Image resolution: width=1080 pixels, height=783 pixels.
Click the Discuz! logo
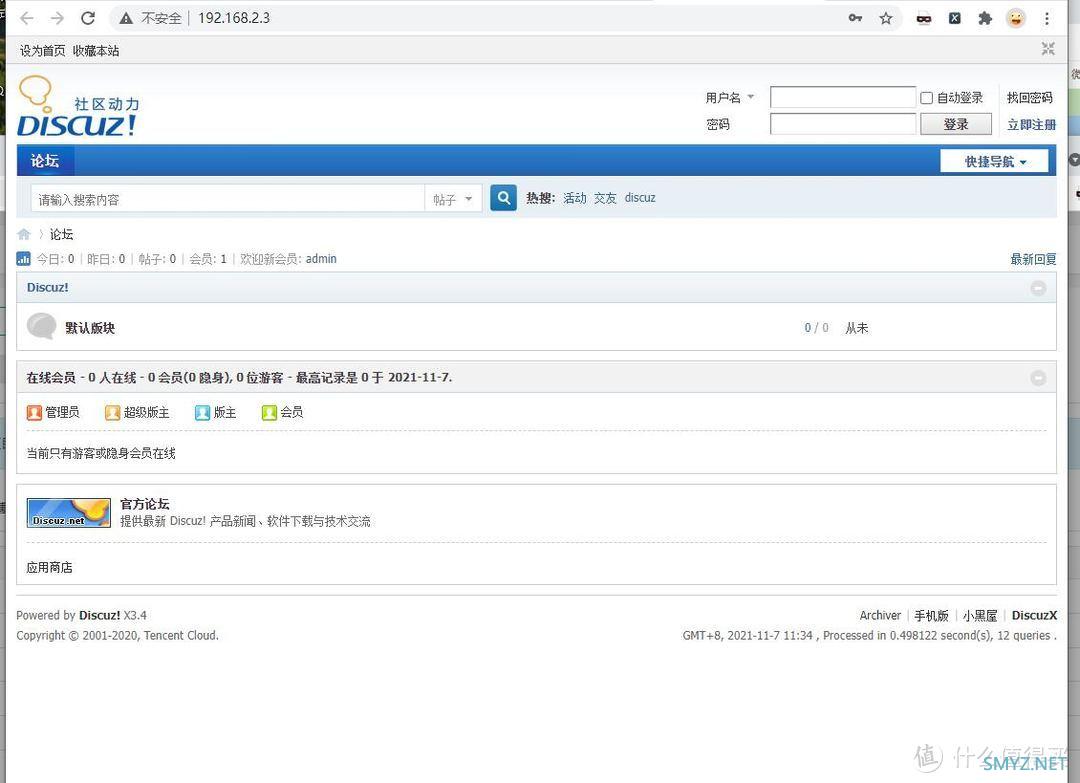[78, 106]
